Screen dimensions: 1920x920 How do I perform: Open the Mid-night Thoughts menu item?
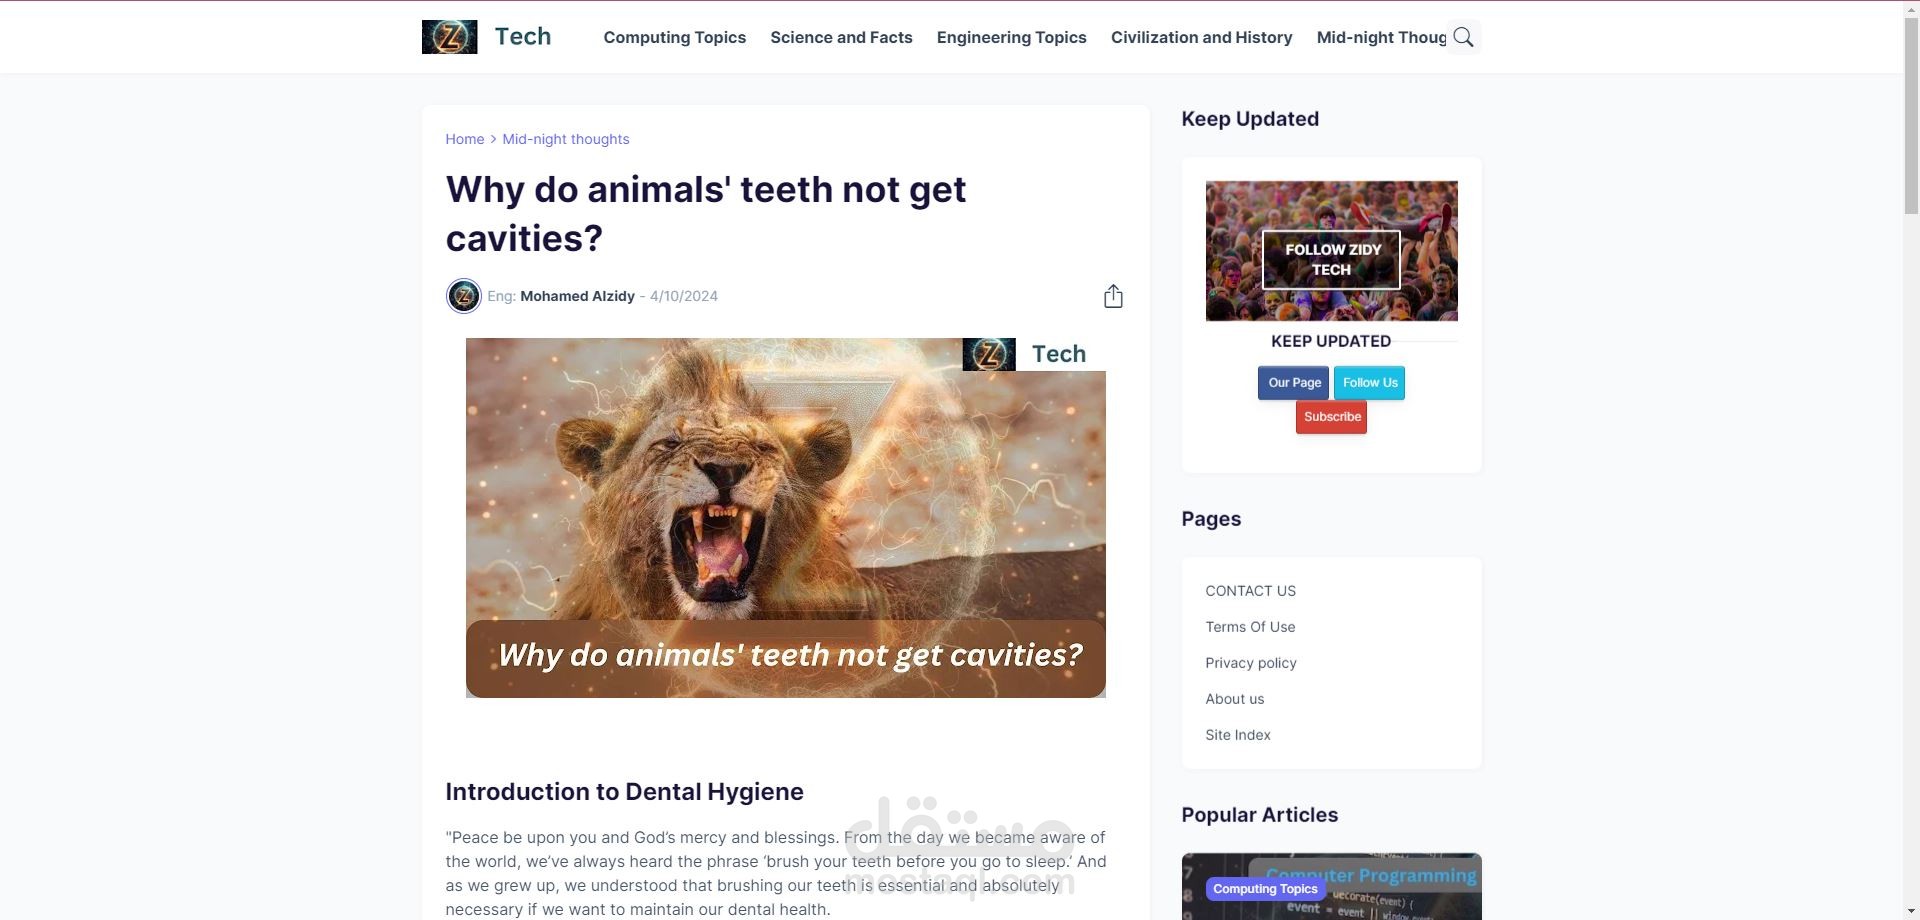[1381, 37]
